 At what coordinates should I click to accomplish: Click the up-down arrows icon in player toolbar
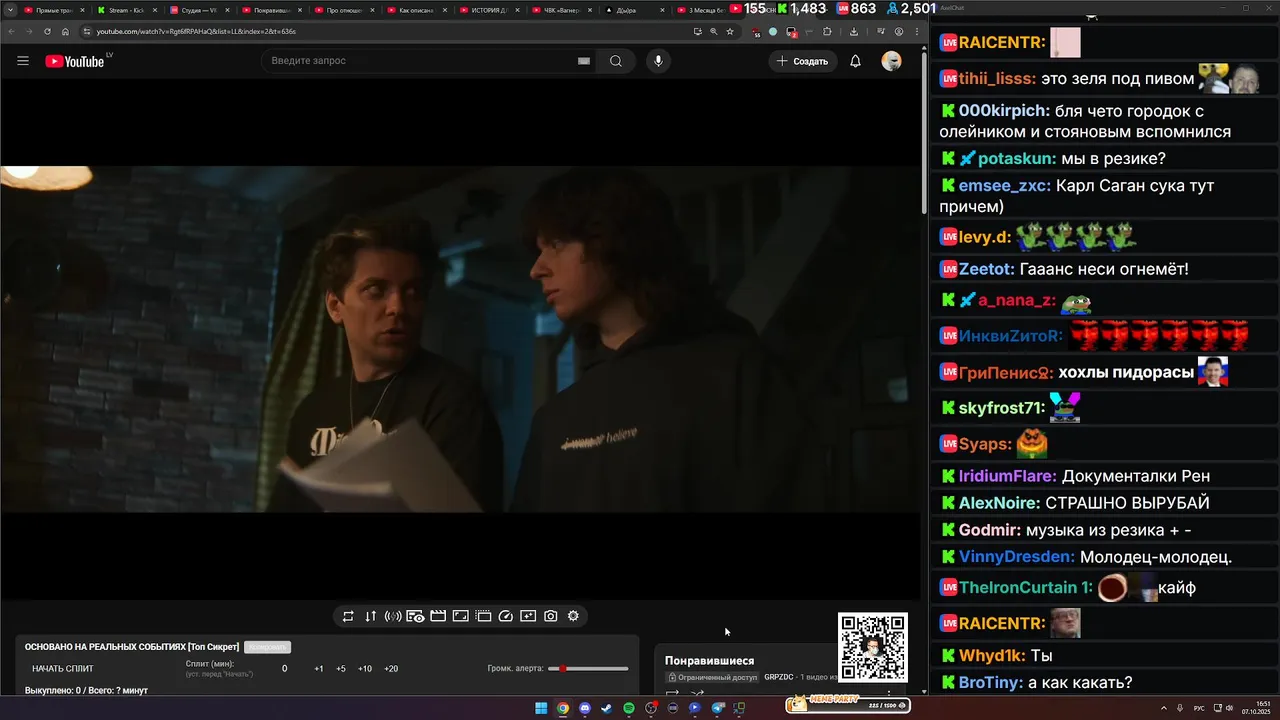(370, 616)
